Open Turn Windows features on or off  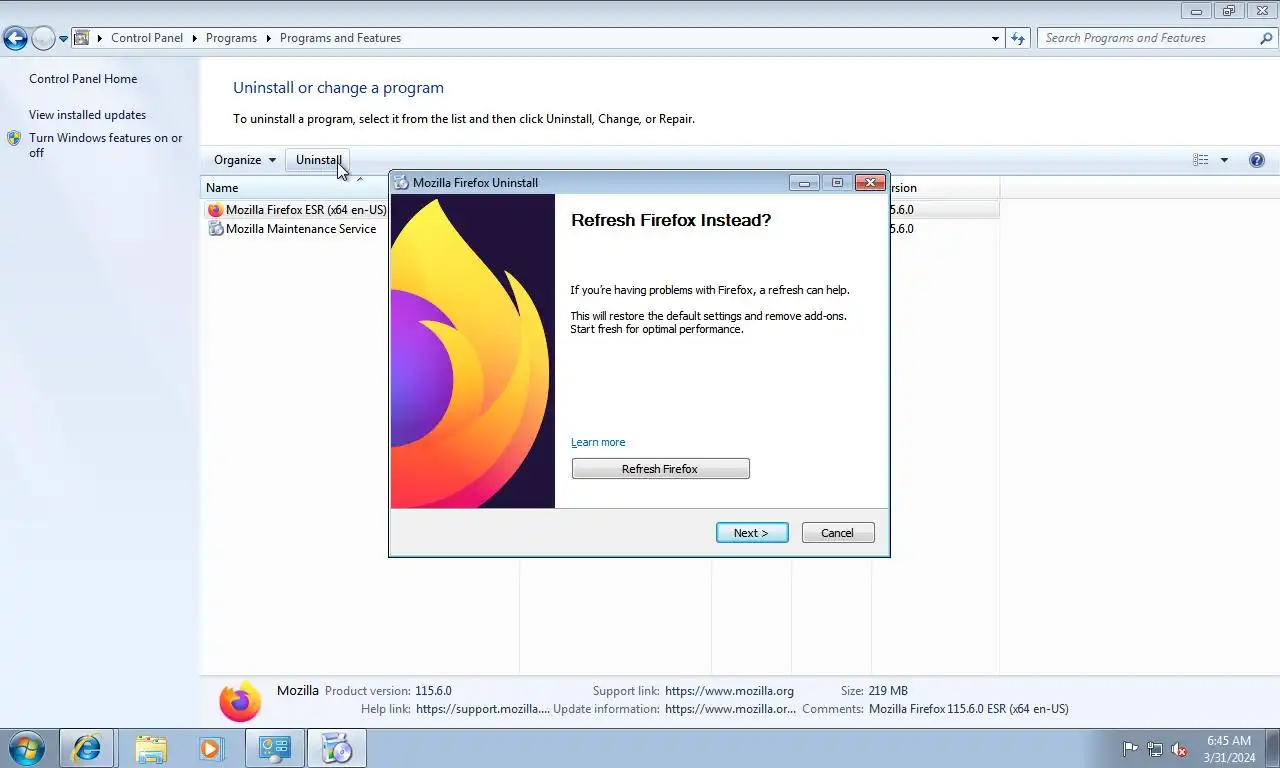click(106, 145)
